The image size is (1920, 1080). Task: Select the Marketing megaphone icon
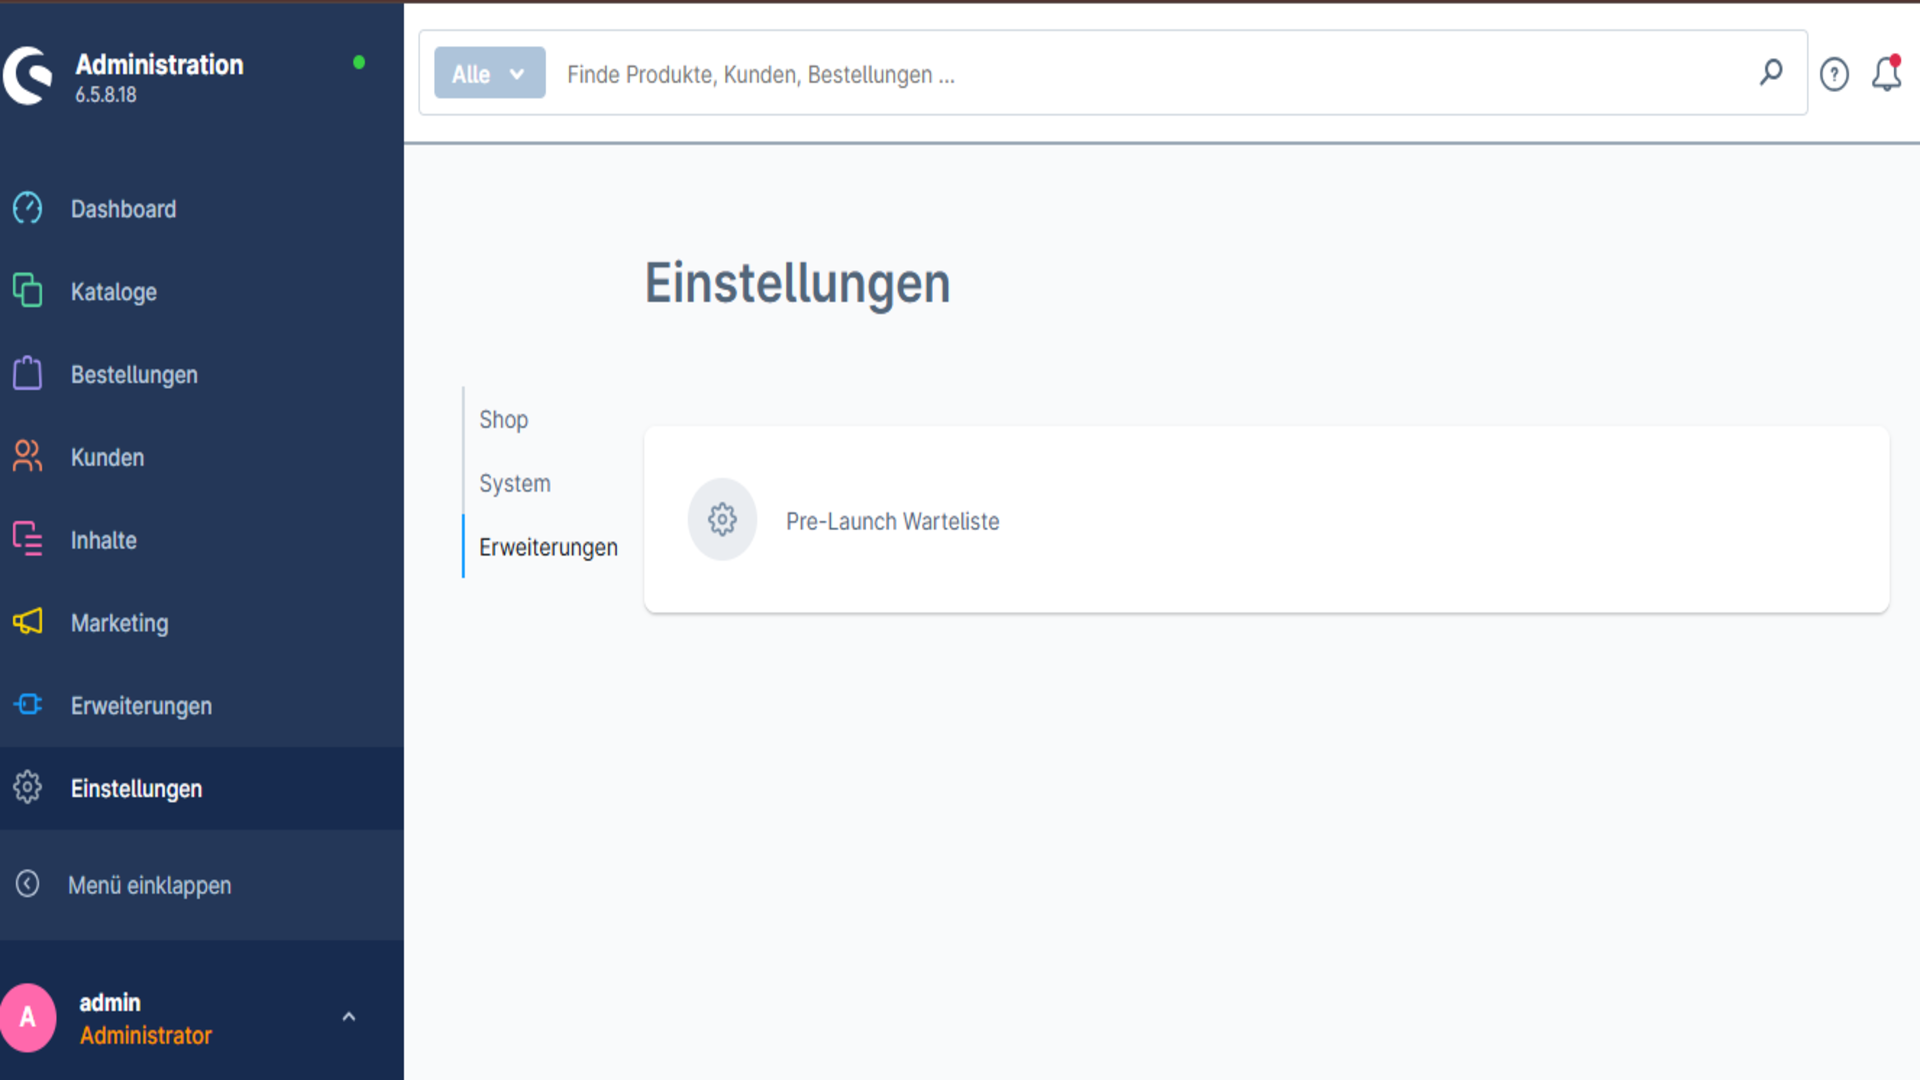27,622
